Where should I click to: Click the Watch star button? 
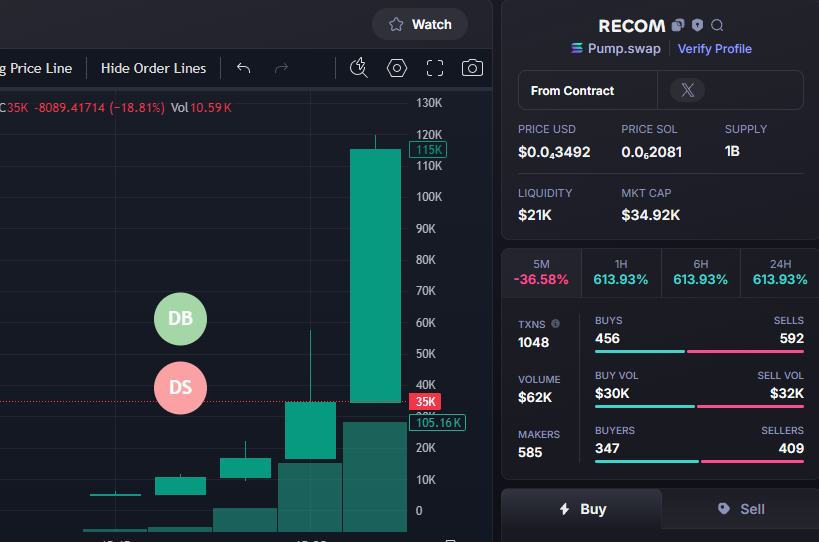(419, 25)
